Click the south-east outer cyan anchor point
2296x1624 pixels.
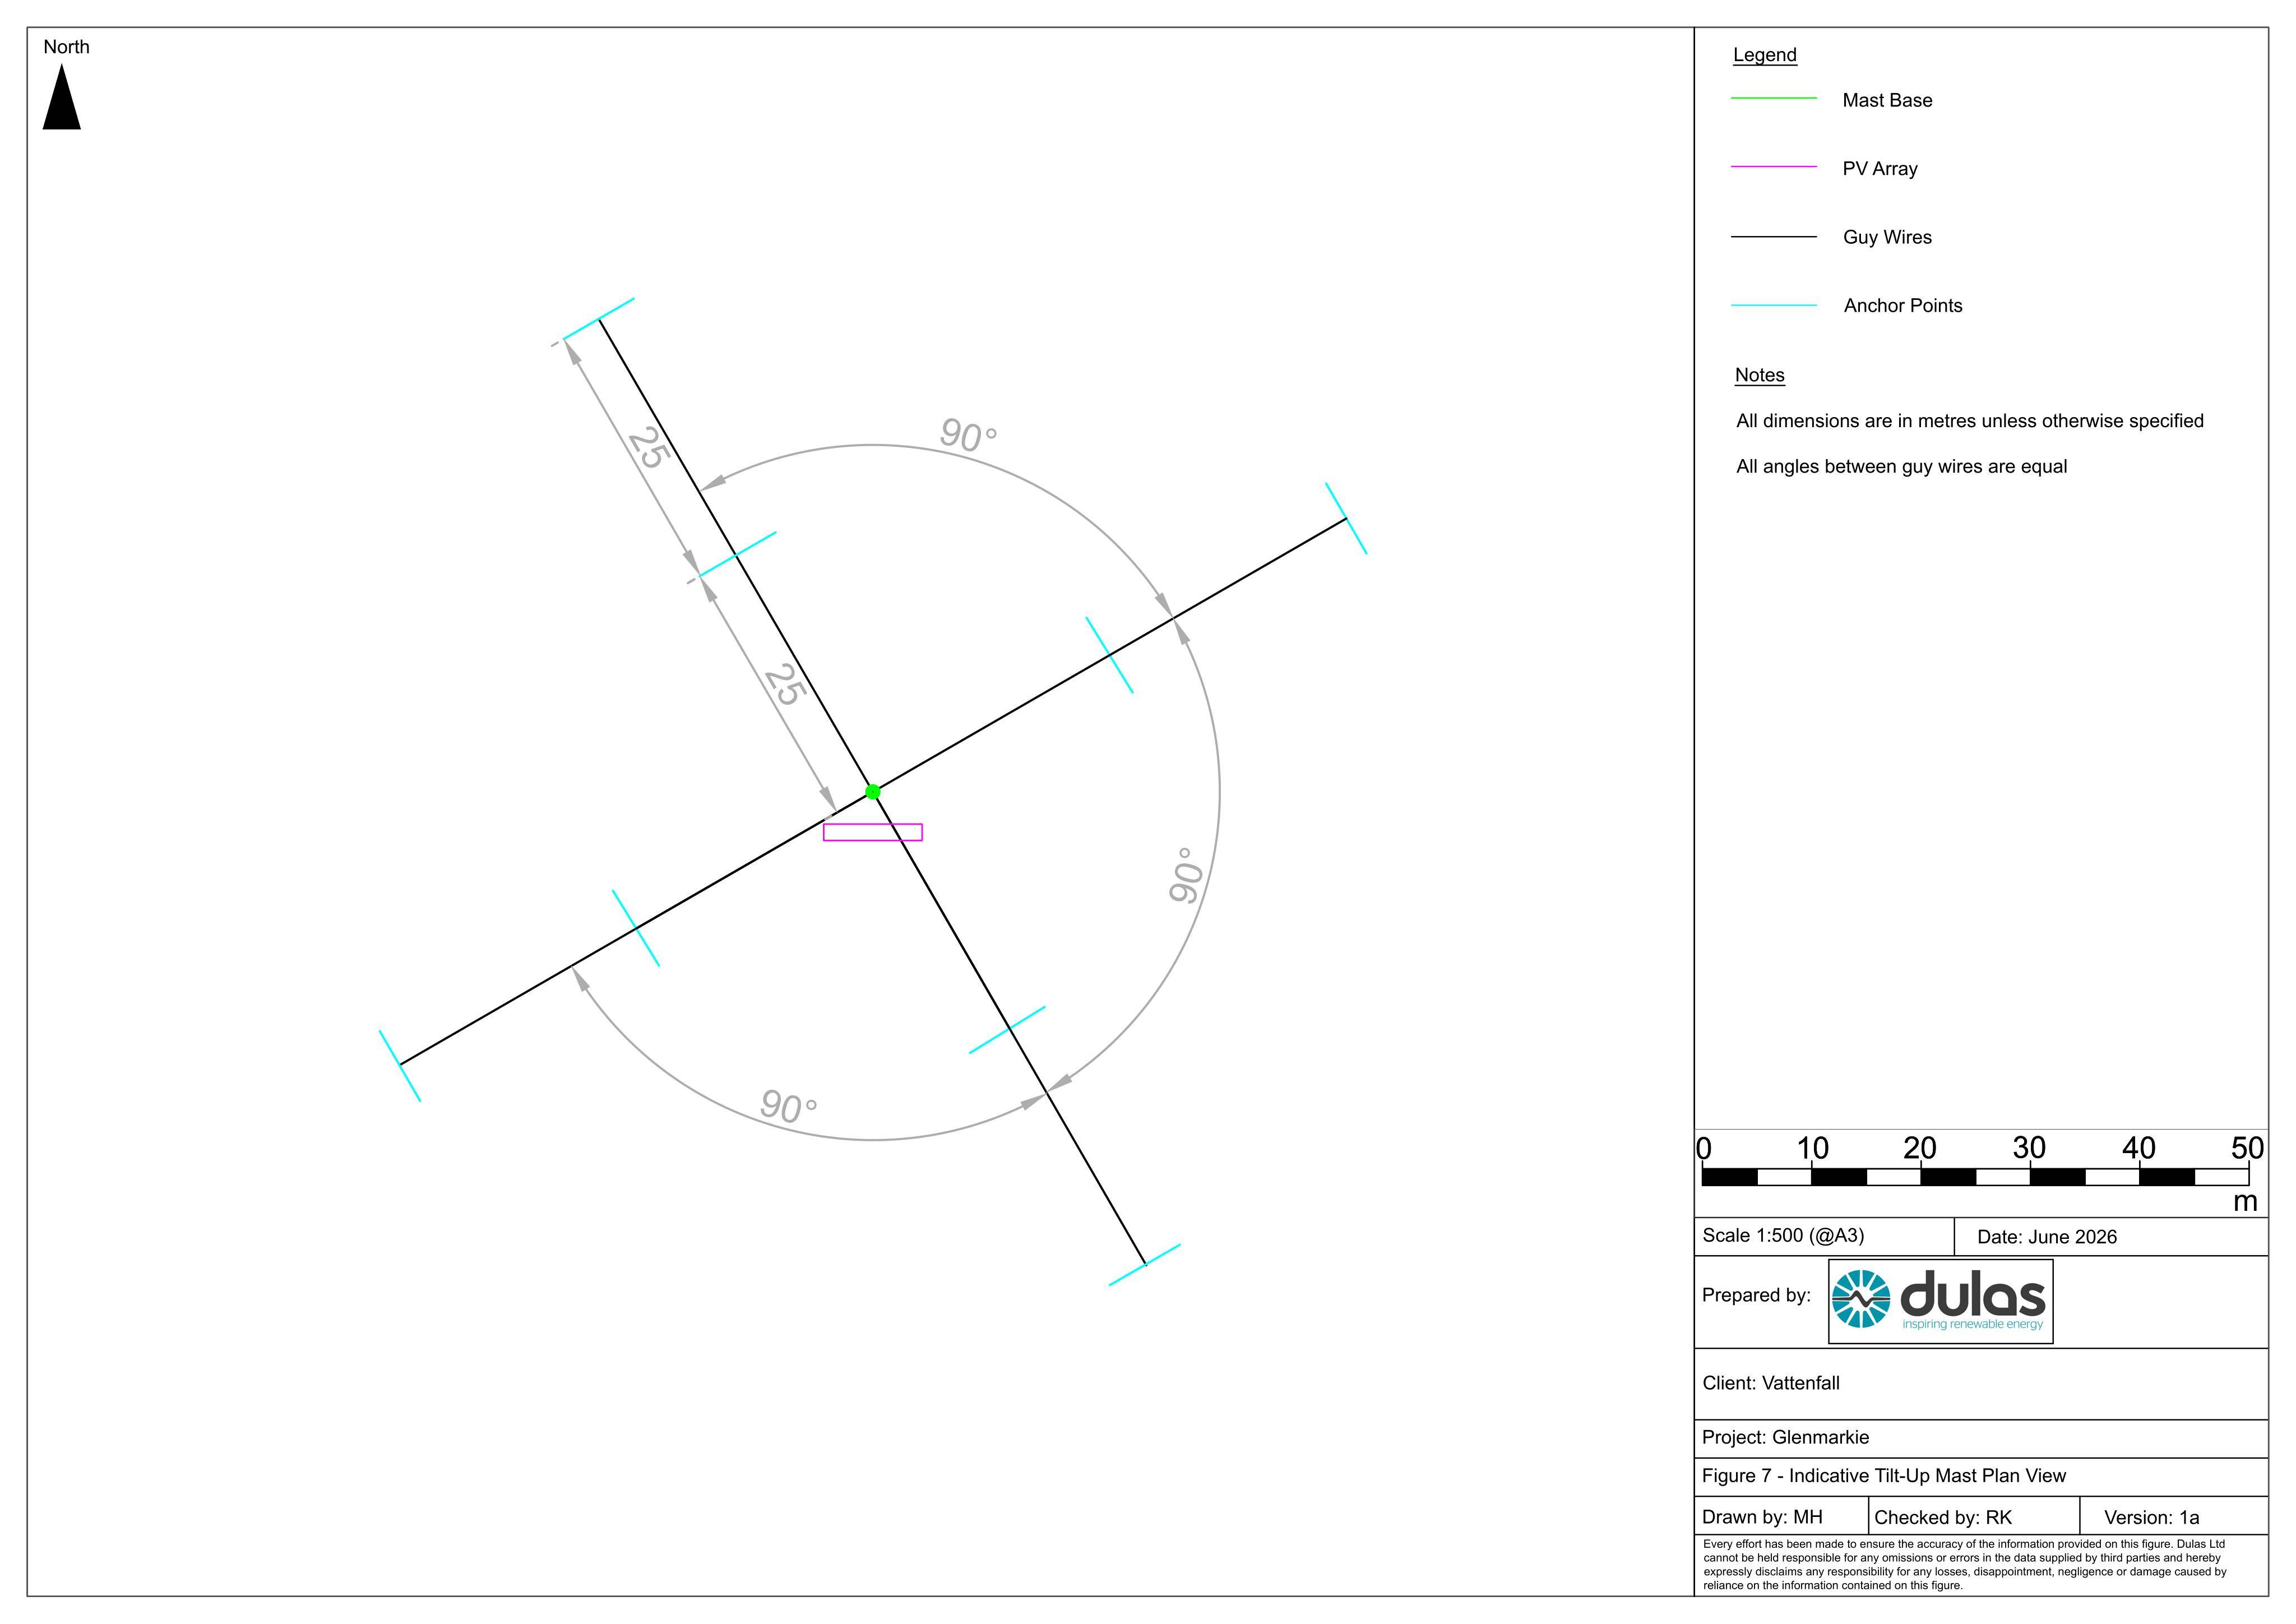[x=1145, y=1265]
